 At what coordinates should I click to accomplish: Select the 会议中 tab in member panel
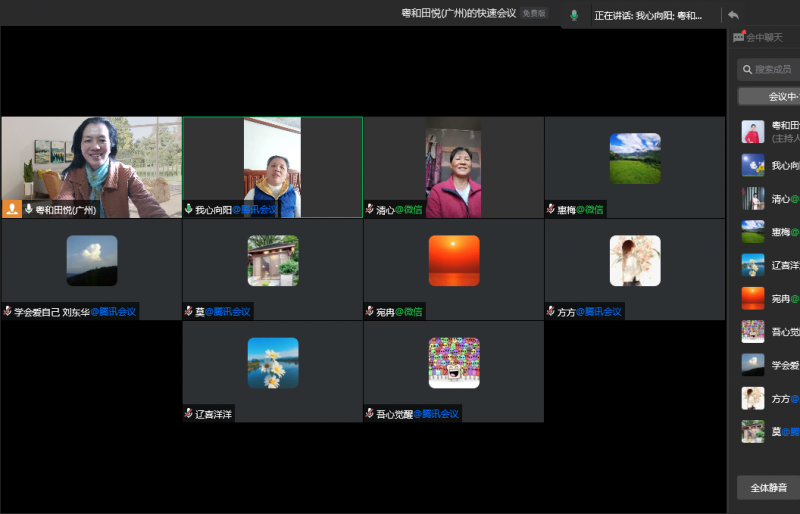[770, 97]
